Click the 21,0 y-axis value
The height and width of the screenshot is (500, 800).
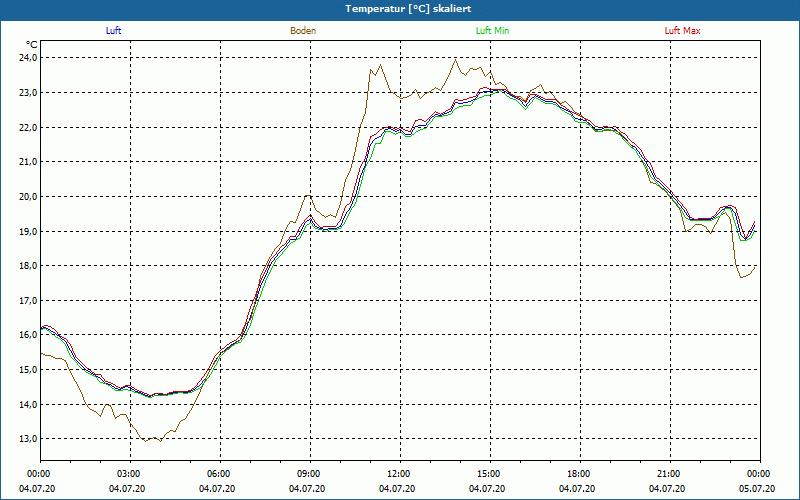[x=28, y=162]
